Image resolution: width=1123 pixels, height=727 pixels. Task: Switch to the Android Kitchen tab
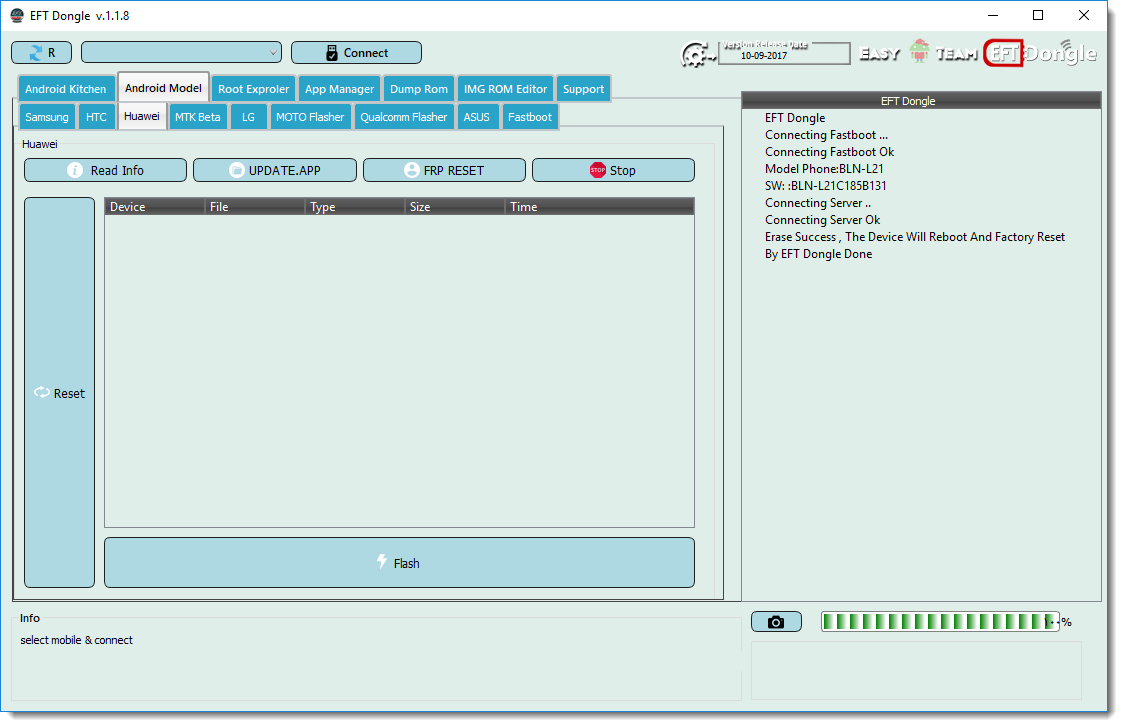point(66,89)
